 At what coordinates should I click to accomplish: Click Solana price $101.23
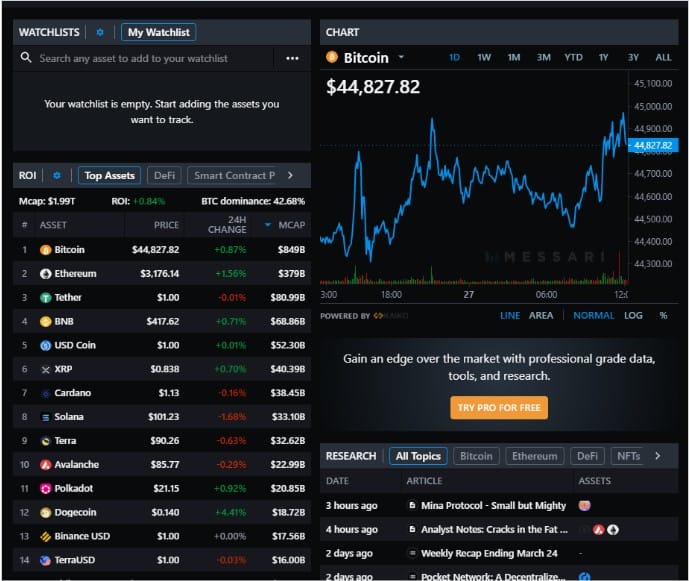(163, 417)
